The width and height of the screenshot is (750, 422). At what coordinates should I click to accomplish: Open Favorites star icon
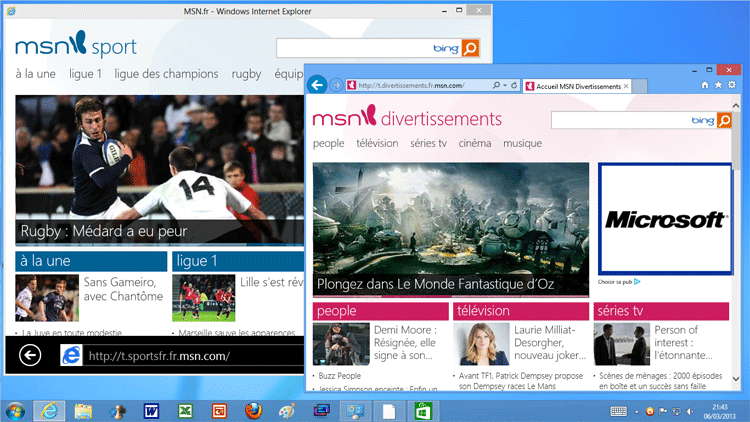point(718,85)
